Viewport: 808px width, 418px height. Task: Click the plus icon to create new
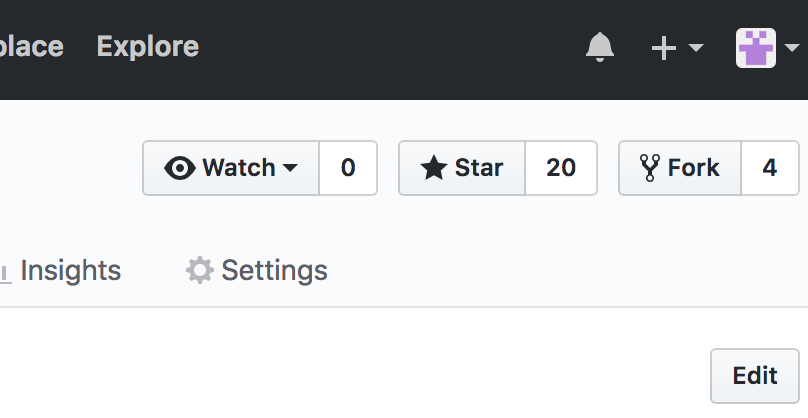(x=663, y=48)
